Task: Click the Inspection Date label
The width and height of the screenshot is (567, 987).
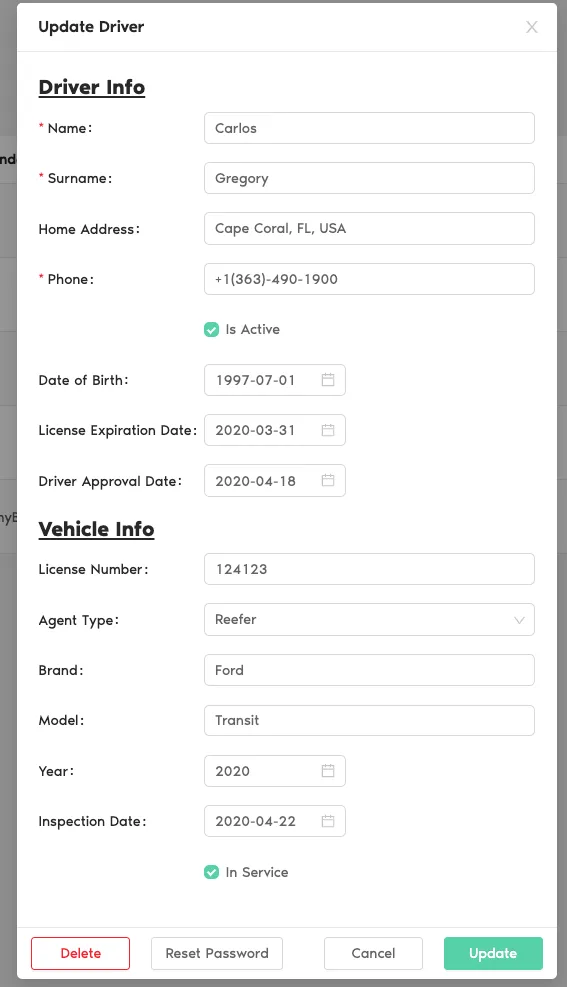Action: (93, 821)
